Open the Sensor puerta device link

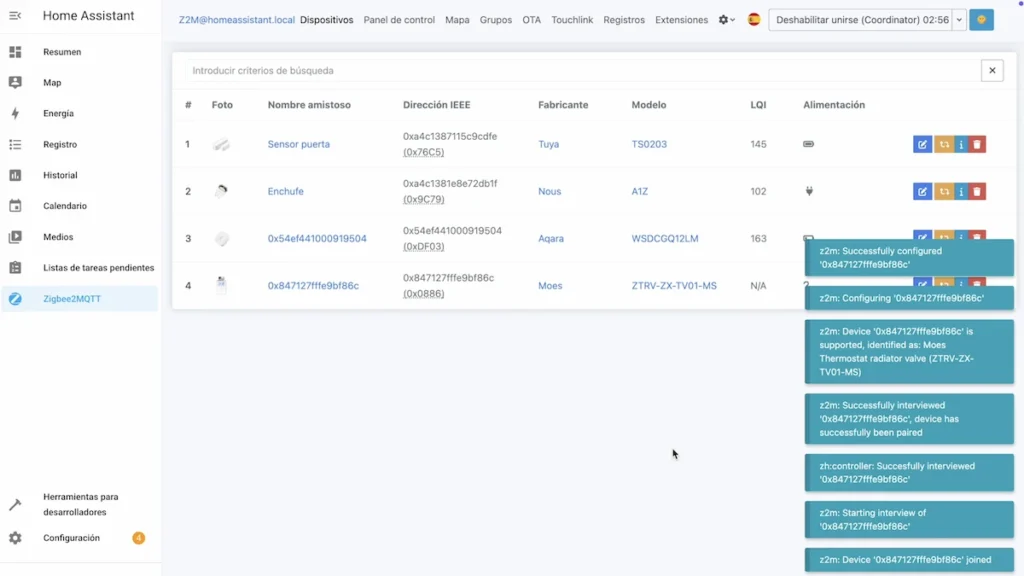coord(298,144)
